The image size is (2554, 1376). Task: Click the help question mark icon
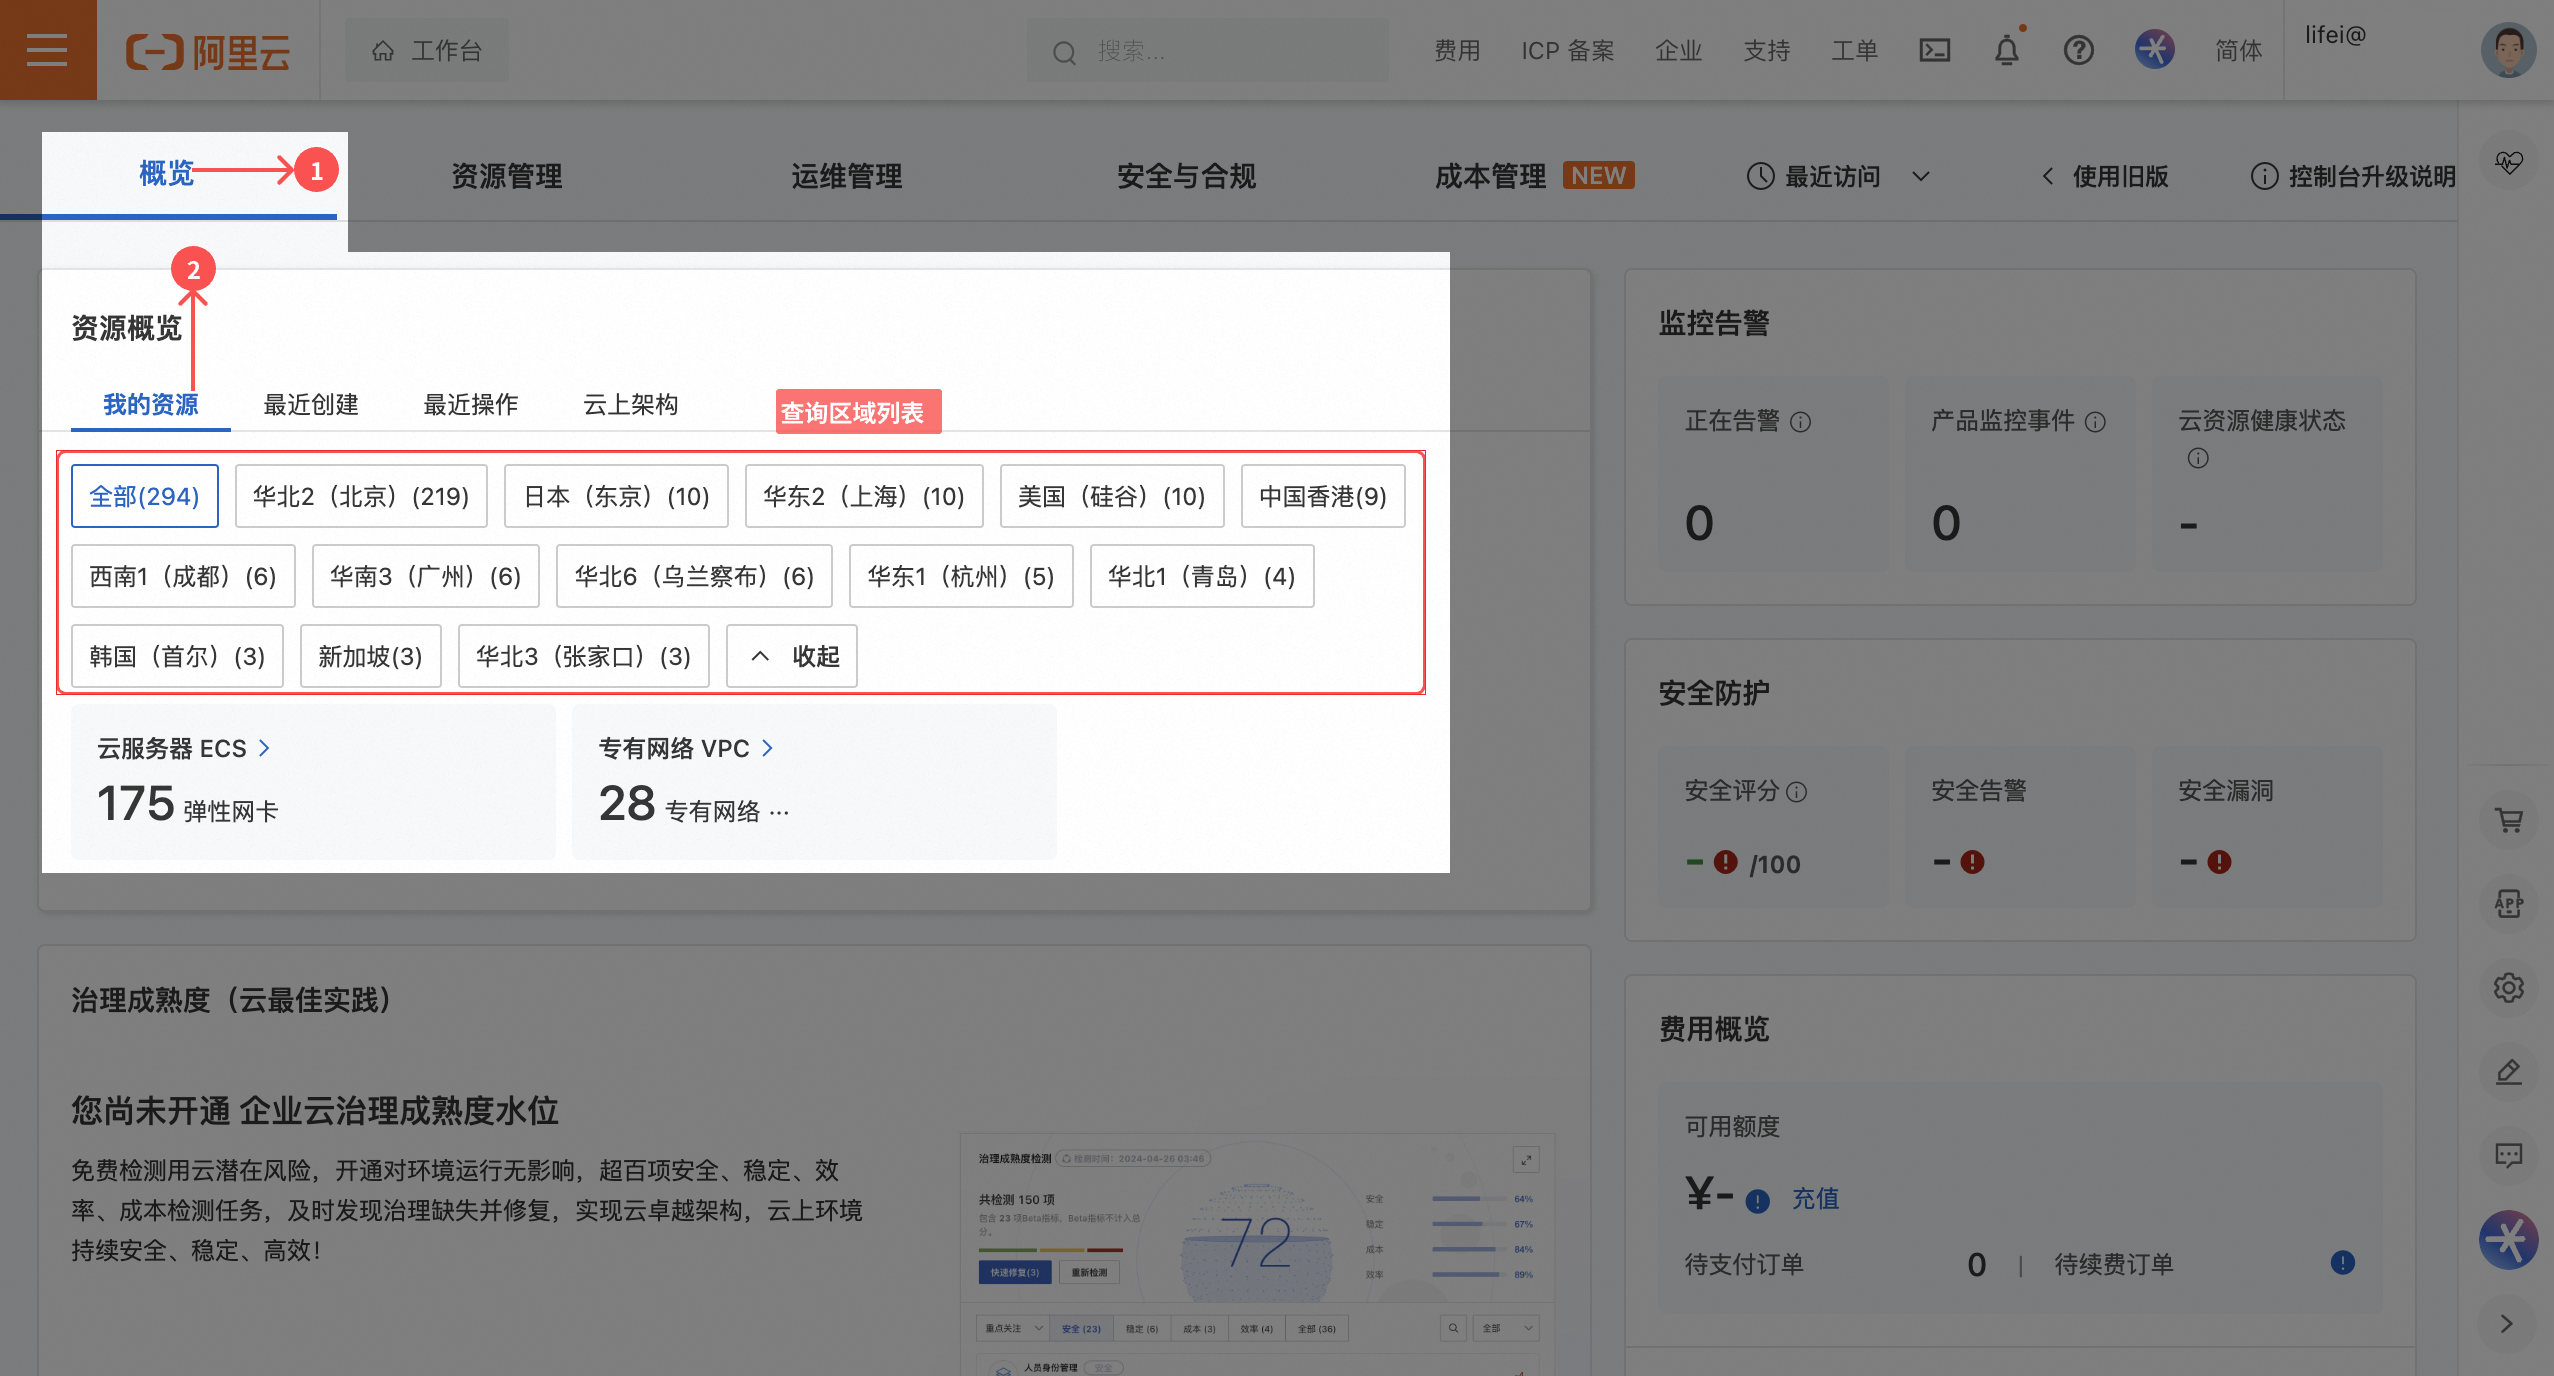2077,49
